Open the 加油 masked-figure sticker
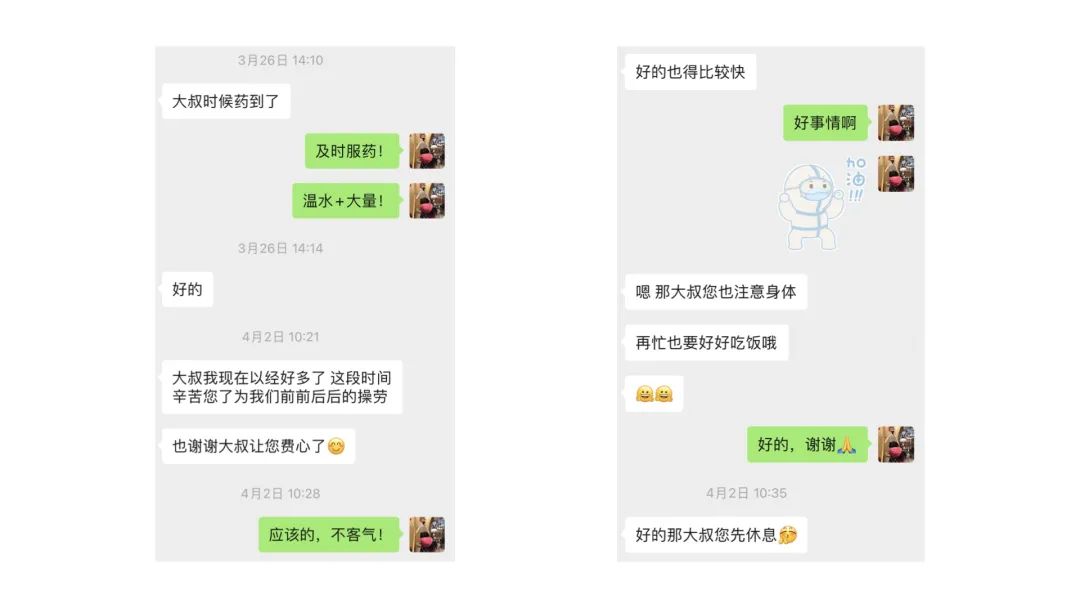The height and width of the screenshot is (608, 1080). pos(821,203)
